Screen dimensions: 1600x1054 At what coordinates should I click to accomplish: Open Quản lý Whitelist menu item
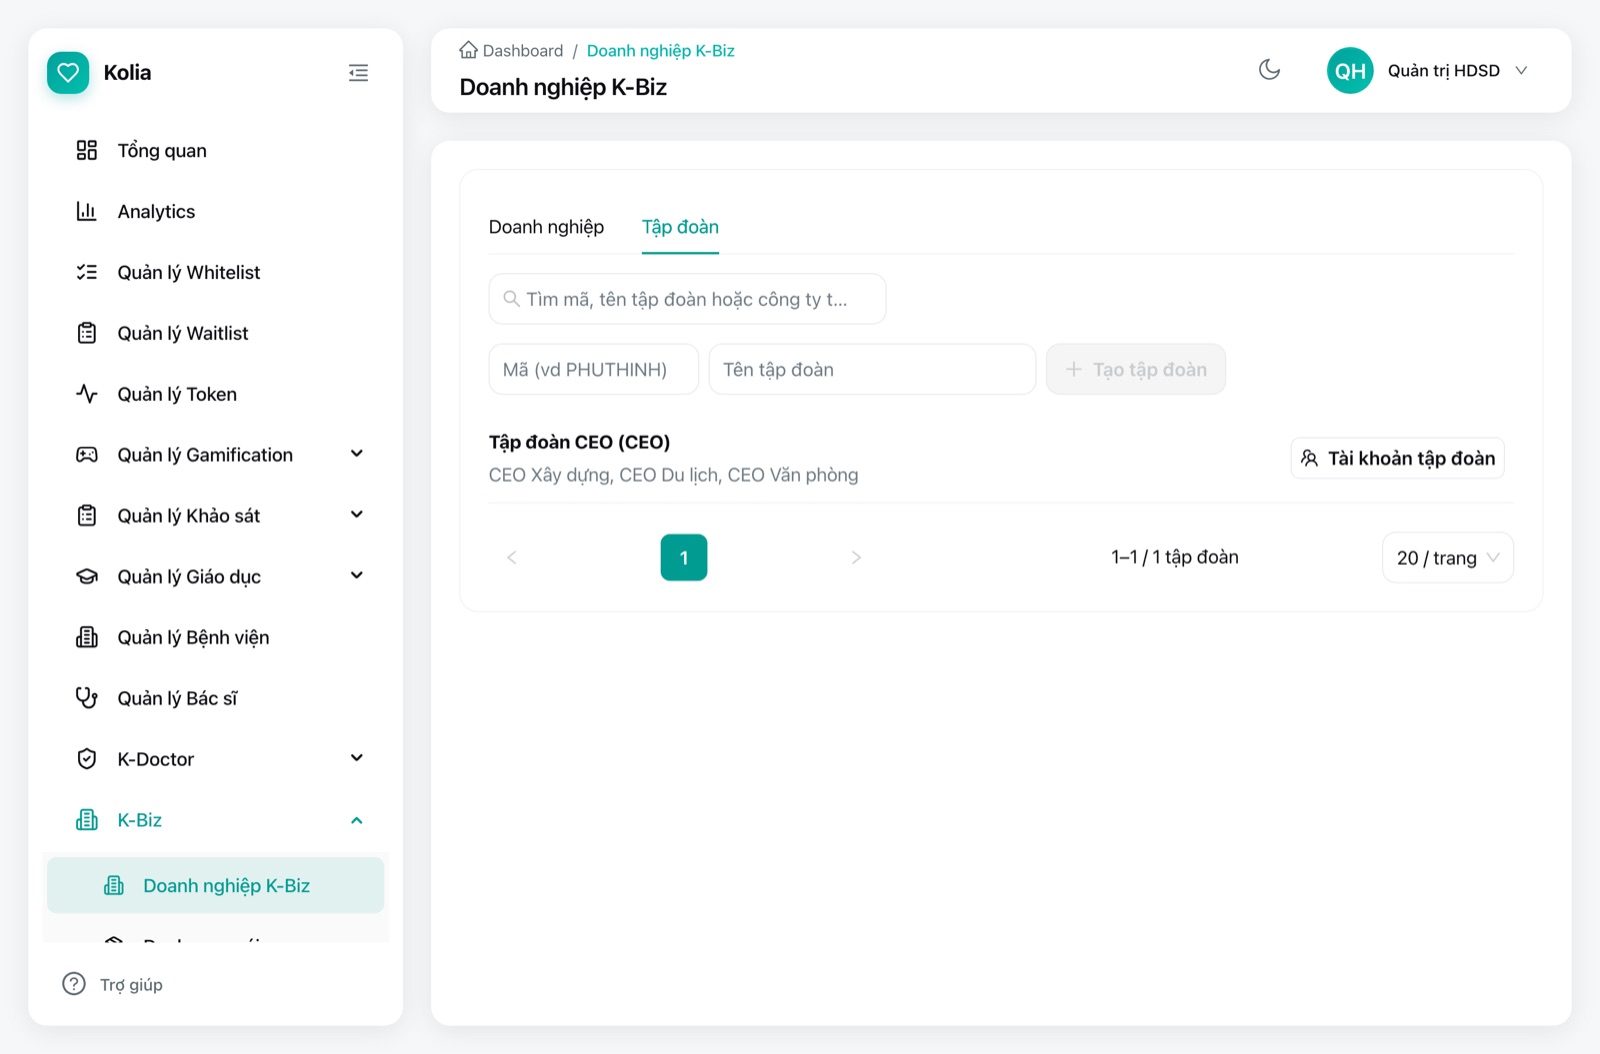tap(215, 272)
